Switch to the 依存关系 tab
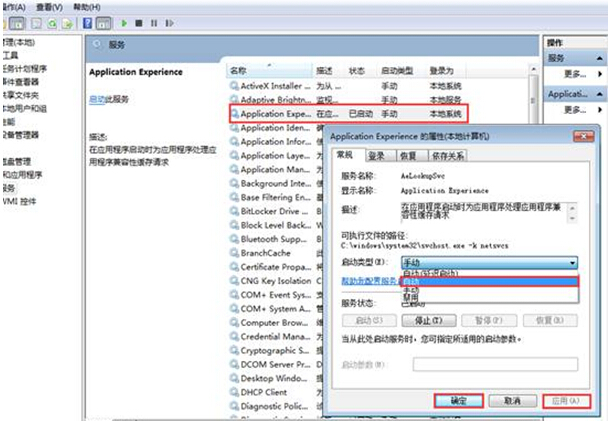Image resolution: width=609 pixels, height=421 pixels. pyautogui.click(x=446, y=156)
